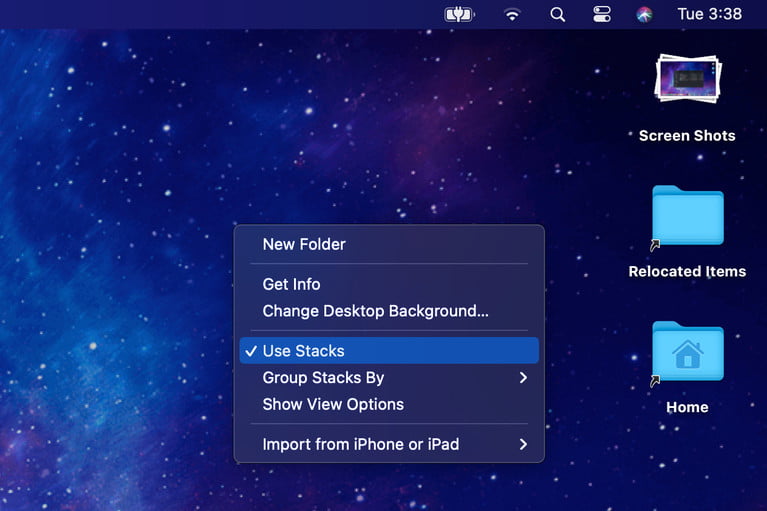Disable the checked Use Stacks option
This screenshot has height=511, width=767.
coord(303,351)
